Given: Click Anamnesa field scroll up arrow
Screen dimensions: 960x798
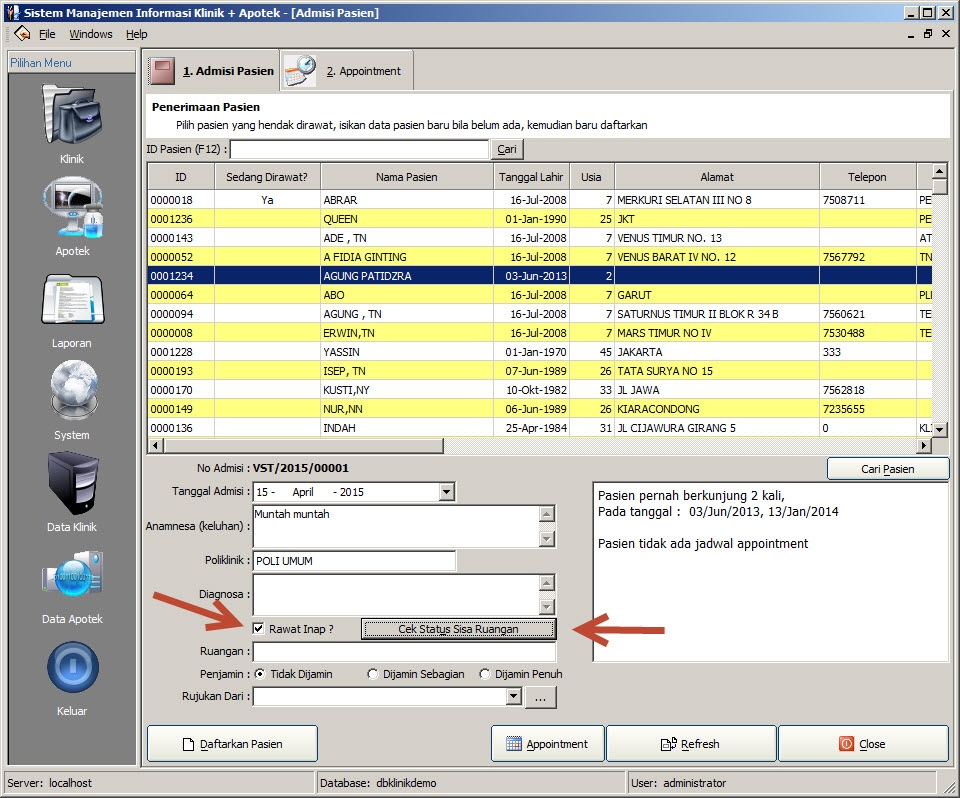Looking at the screenshot, I should point(547,513).
